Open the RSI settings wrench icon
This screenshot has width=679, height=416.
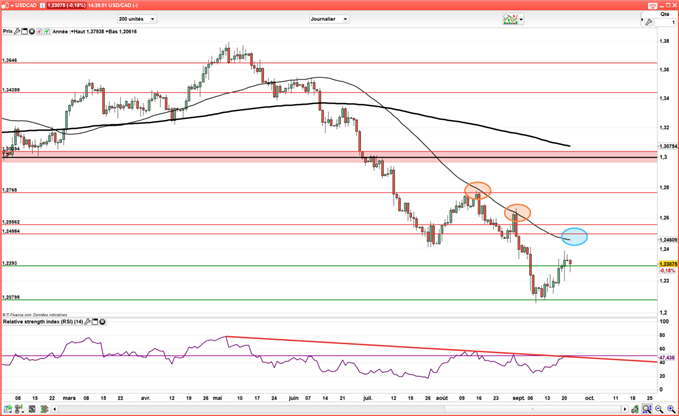[x=87, y=322]
